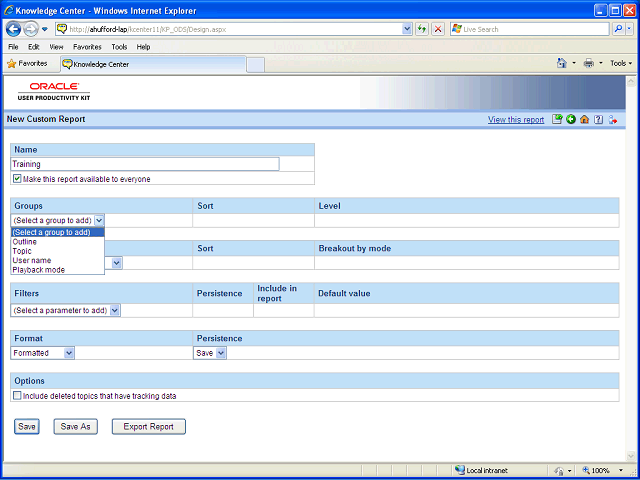Go to the orange home icon
The image size is (640, 480).
(x=584, y=119)
